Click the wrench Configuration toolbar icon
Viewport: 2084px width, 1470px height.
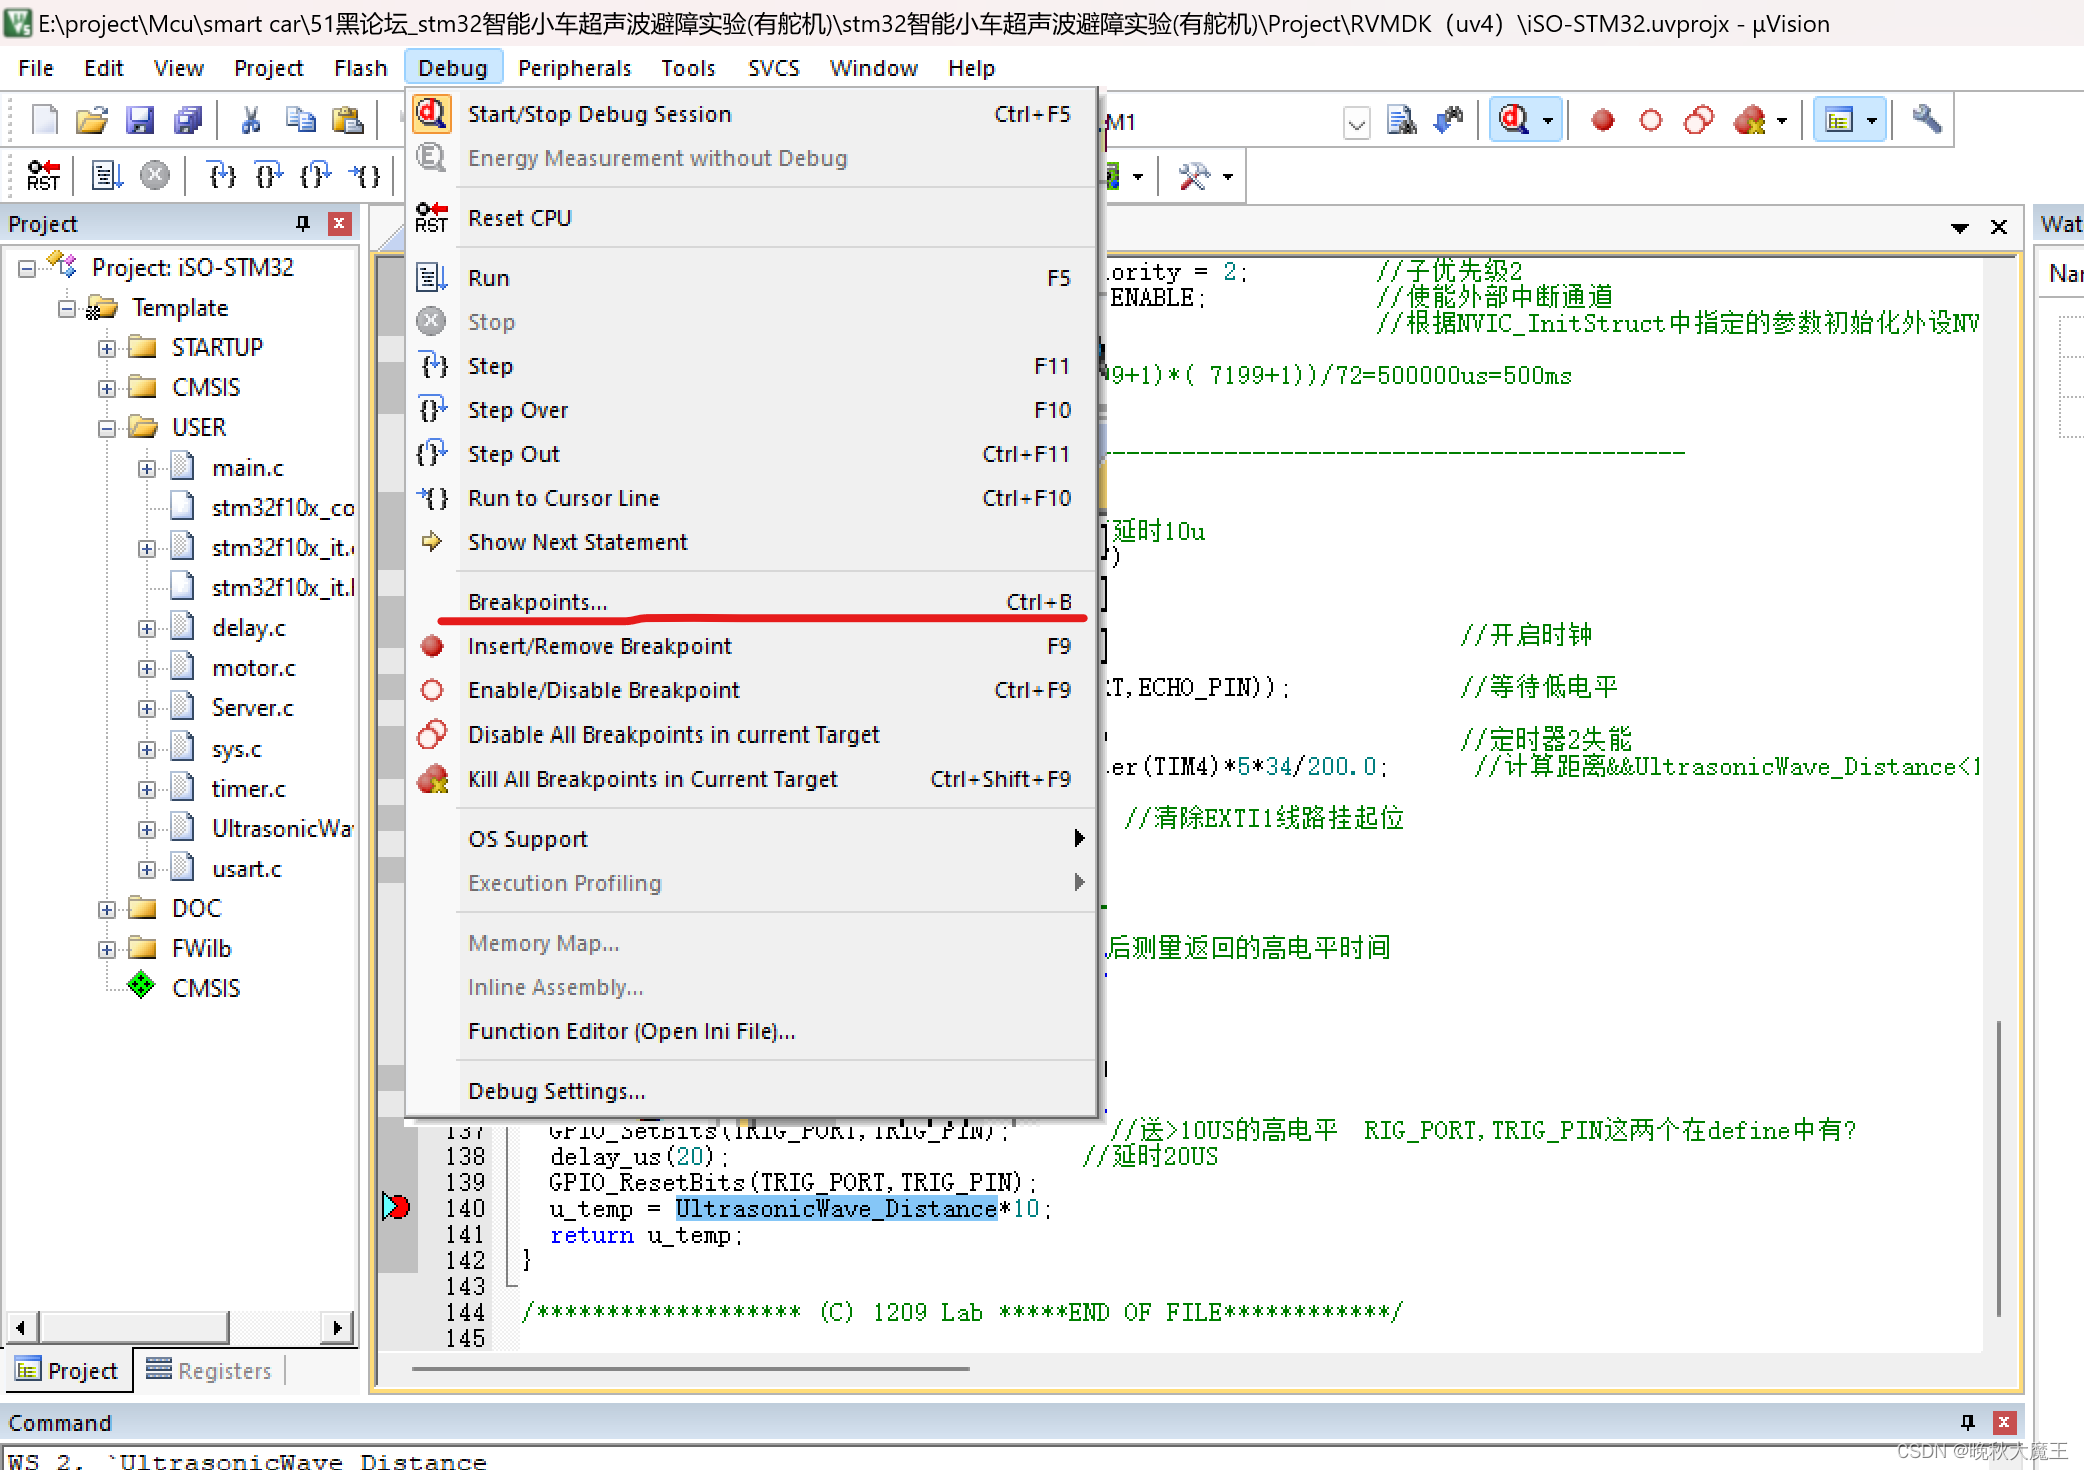[x=1927, y=119]
